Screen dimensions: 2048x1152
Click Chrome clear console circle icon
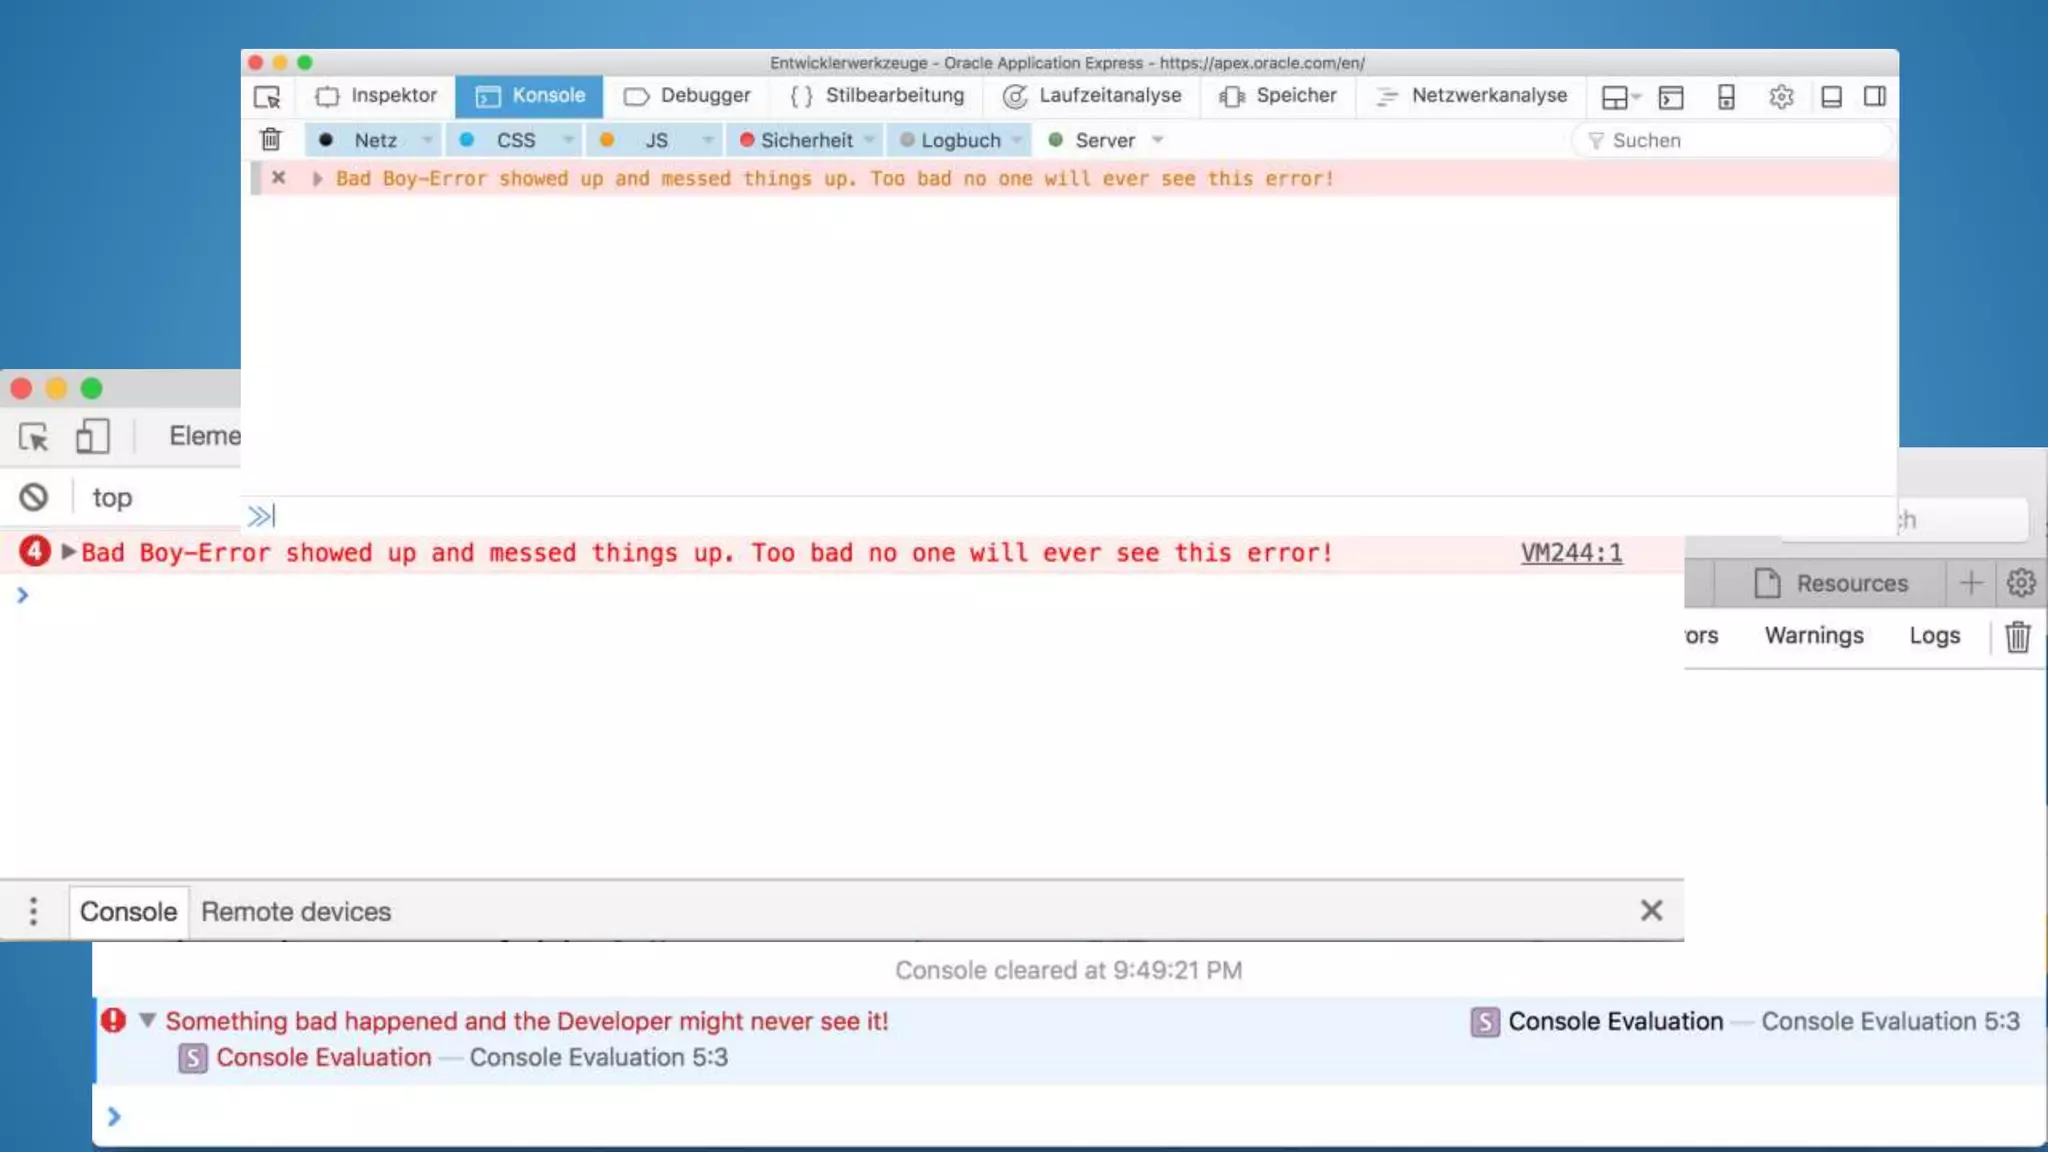point(34,497)
